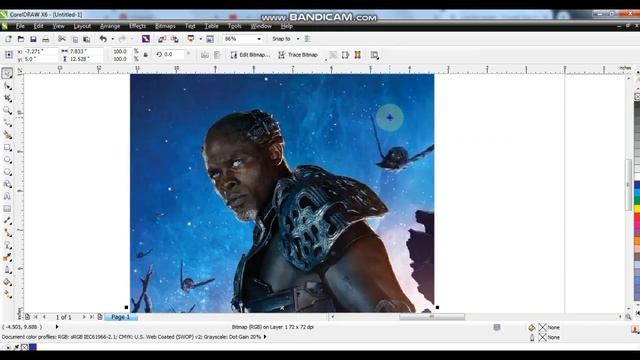640x360 pixels.
Task: Expand the document color profiles arrow
Action: click(x=265, y=337)
